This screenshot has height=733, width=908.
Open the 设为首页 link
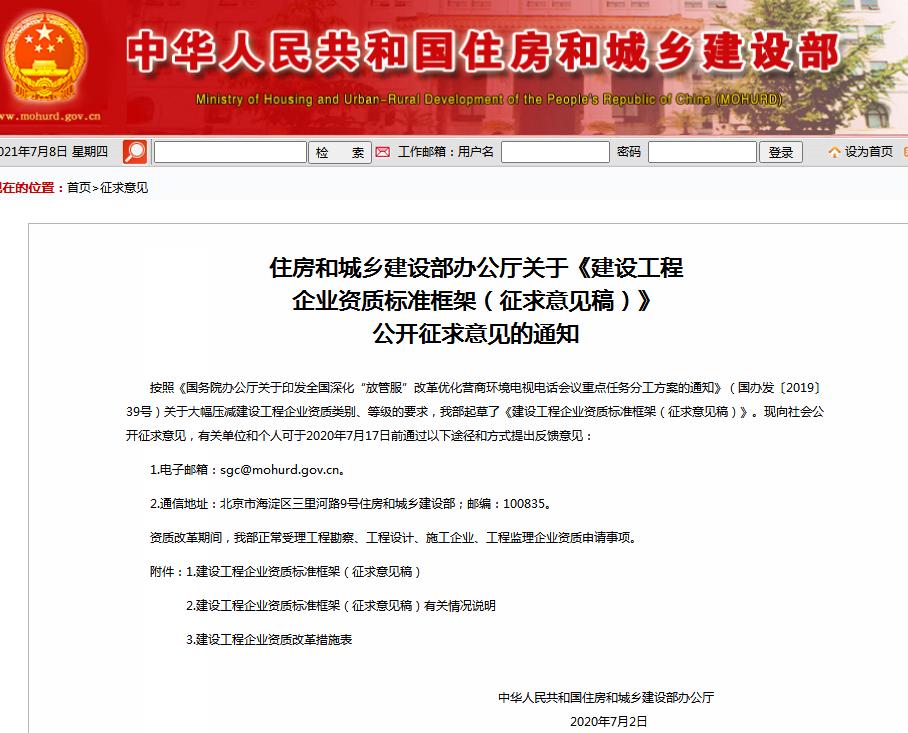865,151
